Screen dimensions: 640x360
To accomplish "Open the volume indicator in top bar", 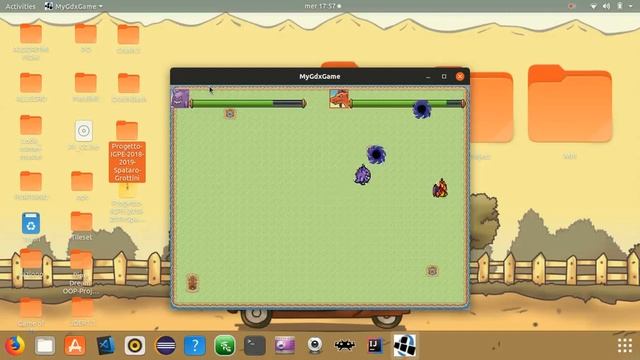I will pos(607,6).
